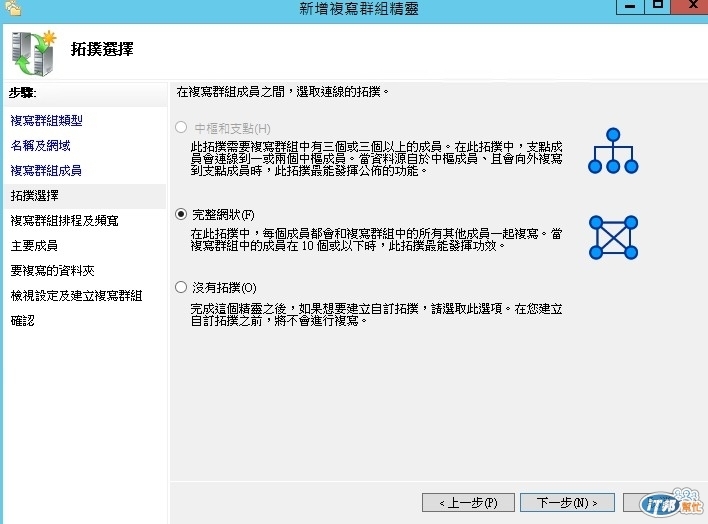Minimize the wizard window
This screenshot has height=524, width=708.
click(630, 7)
